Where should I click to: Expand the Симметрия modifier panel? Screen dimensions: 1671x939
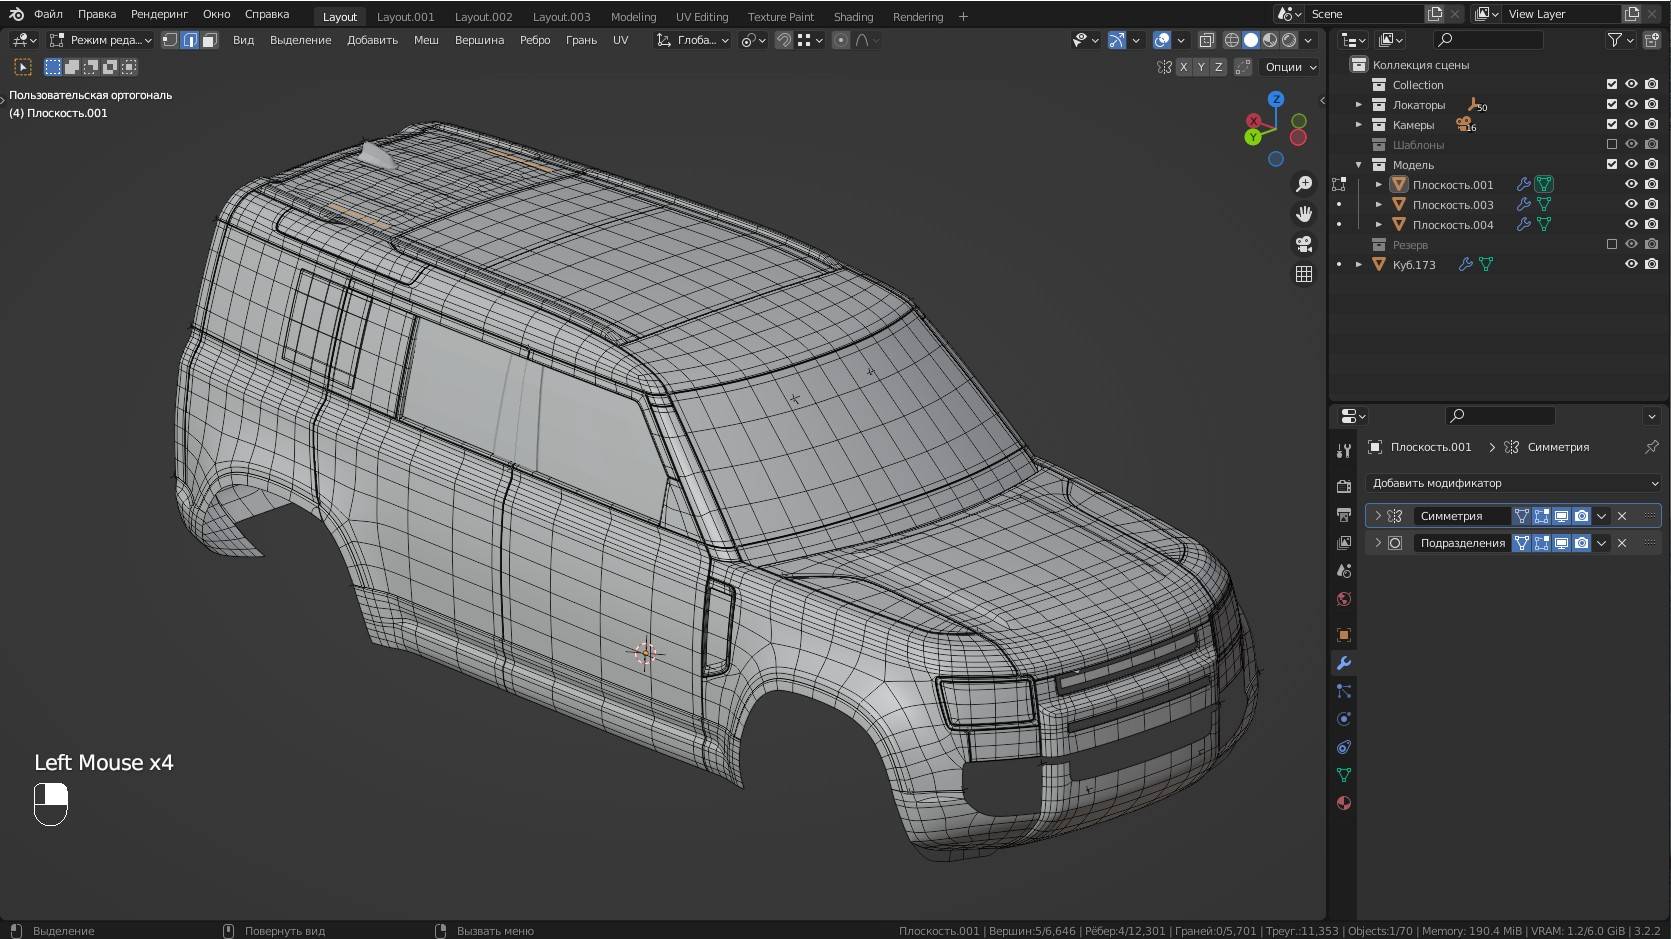tap(1379, 515)
